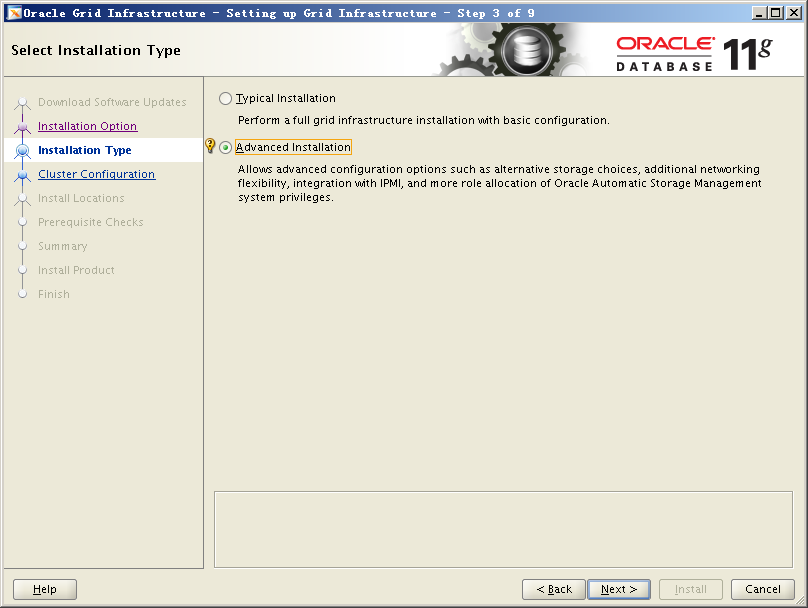Select the Typical Installation radio button
This screenshot has width=808, height=608.
point(225,99)
